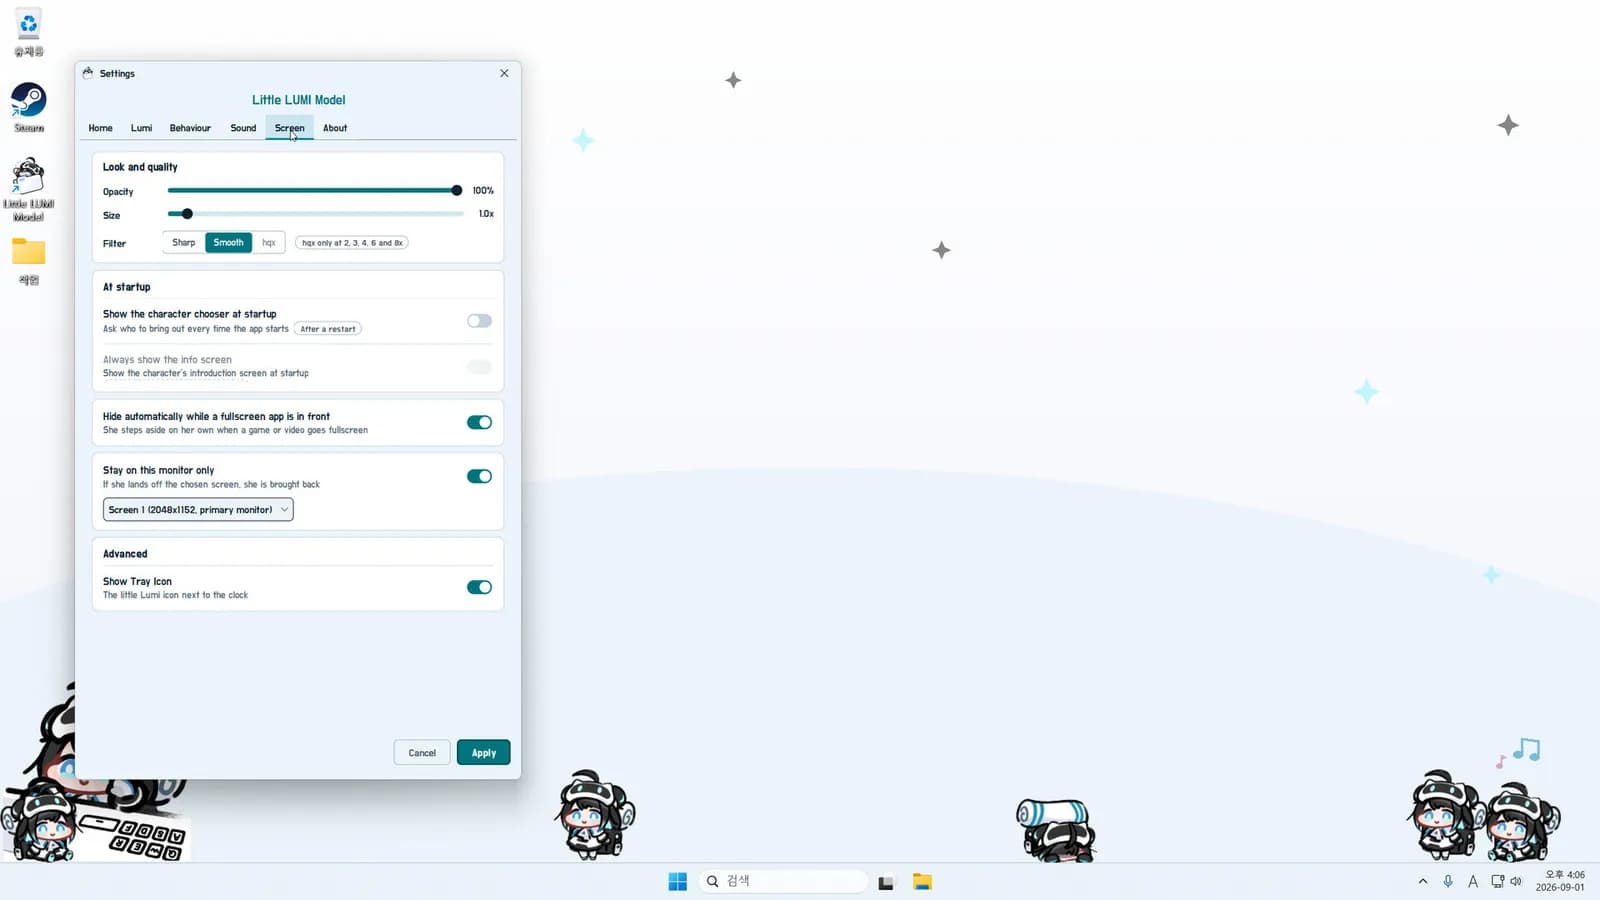This screenshot has height=900, width=1600.
Task: Choose the Sharp filter option
Action: click(184, 242)
